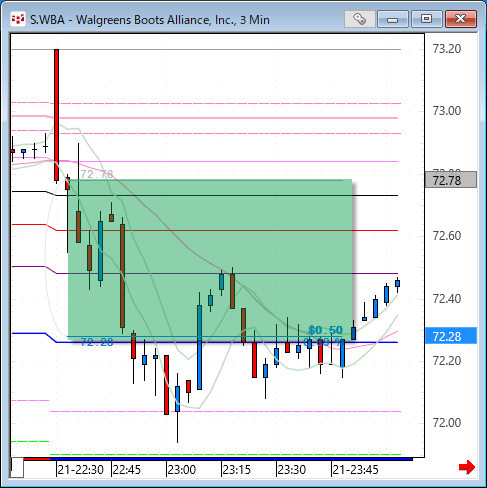This screenshot has width=487, height=488.
Task: Click the 23:00 time axis label
Action: [x=182, y=470]
